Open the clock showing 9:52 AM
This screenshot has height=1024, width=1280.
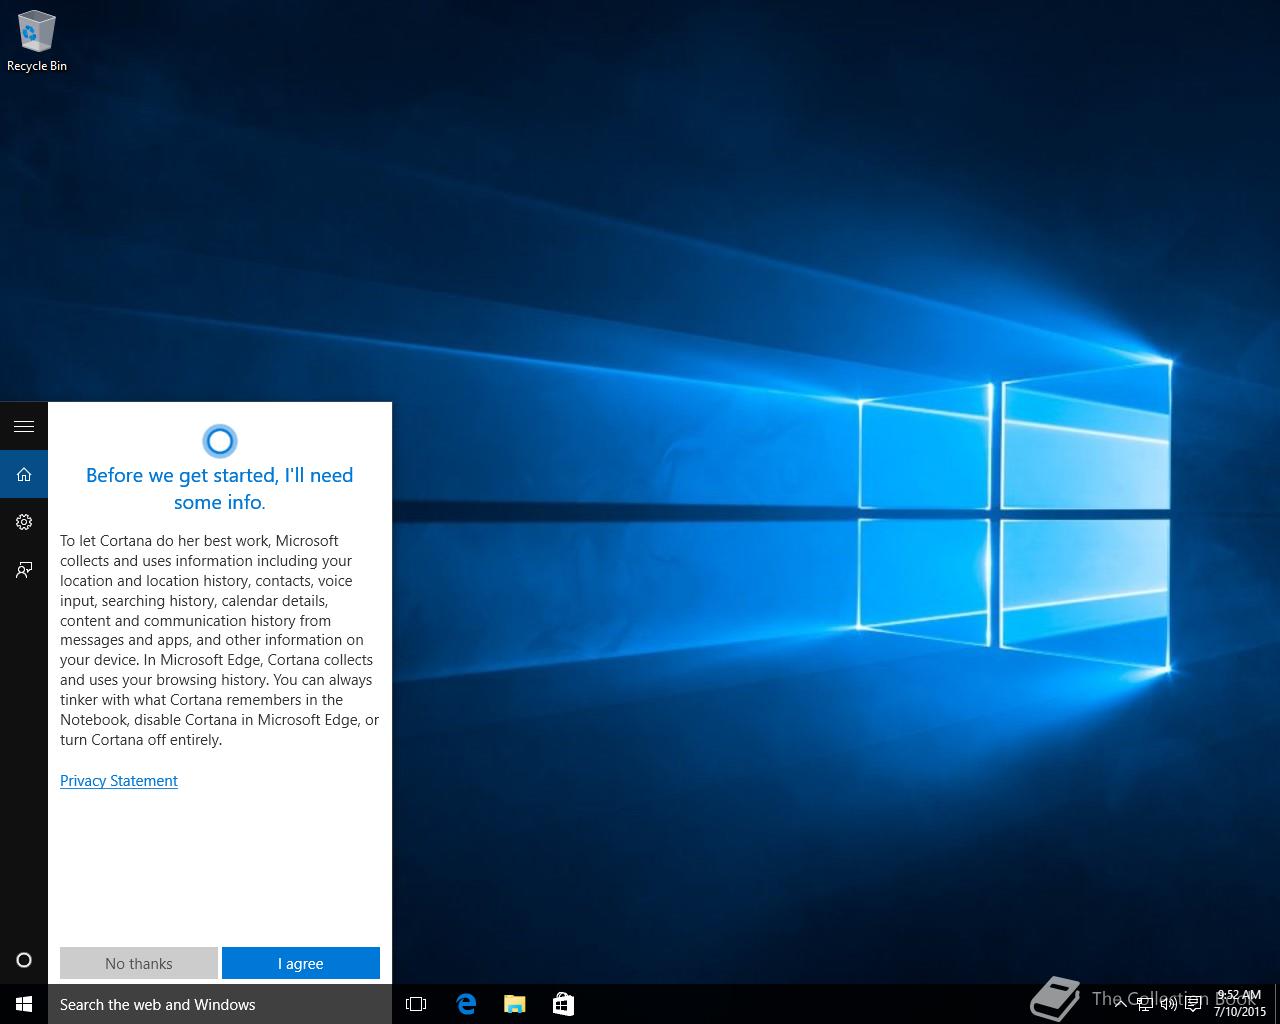(1239, 1004)
